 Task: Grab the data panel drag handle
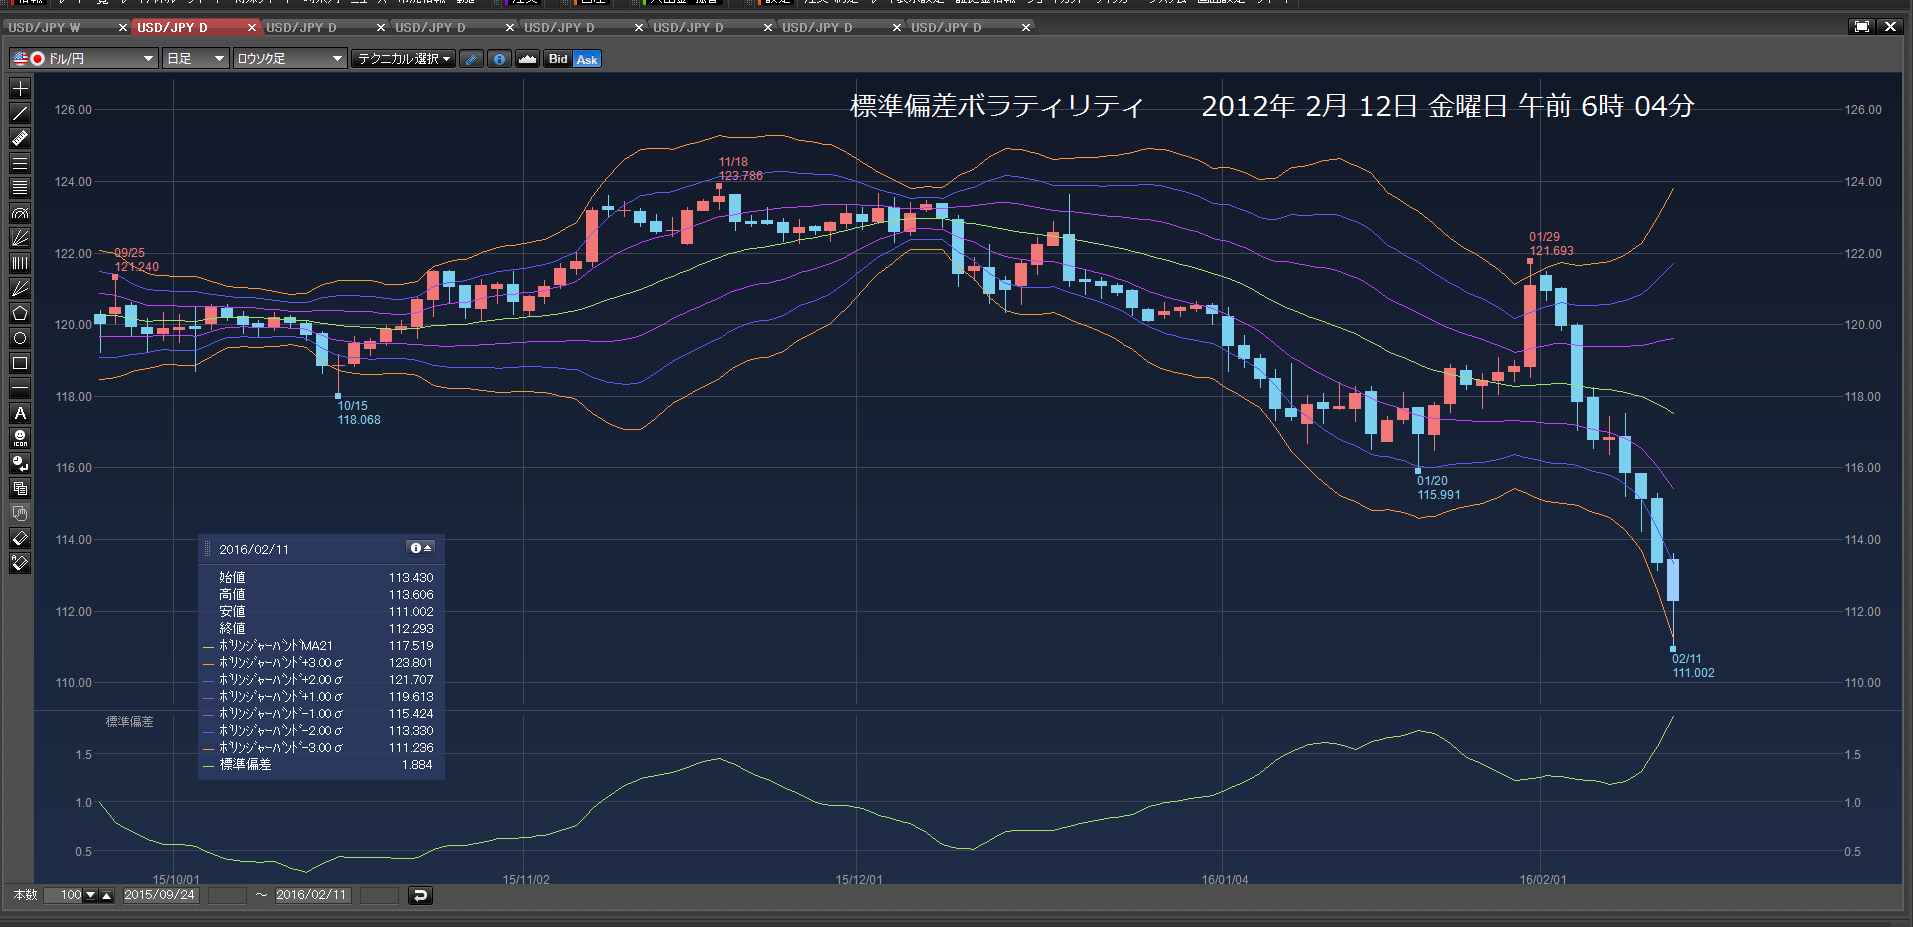[x=208, y=548]
